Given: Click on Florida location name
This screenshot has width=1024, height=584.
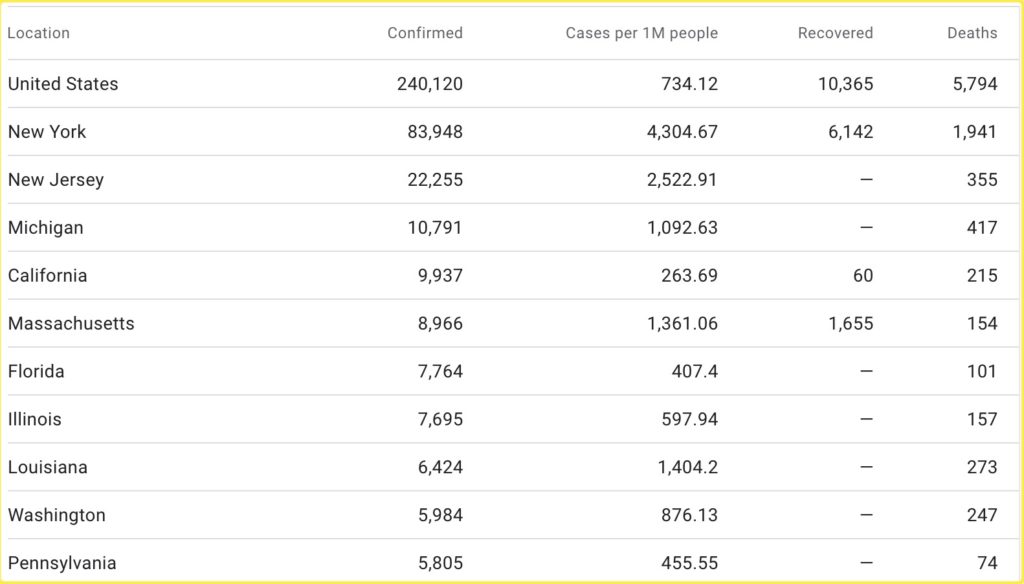Looking at the screenshot, I should 36,372.
